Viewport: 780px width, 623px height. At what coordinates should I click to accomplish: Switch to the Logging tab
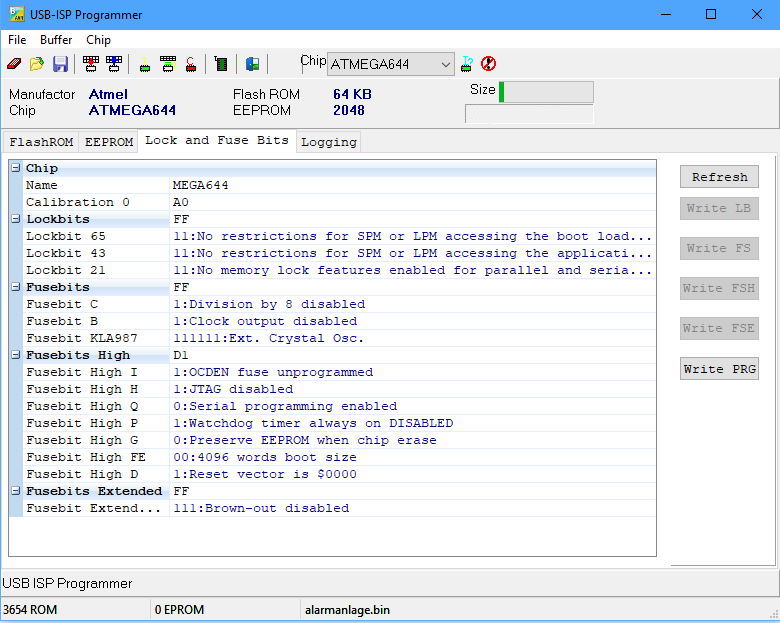(329, 142)
